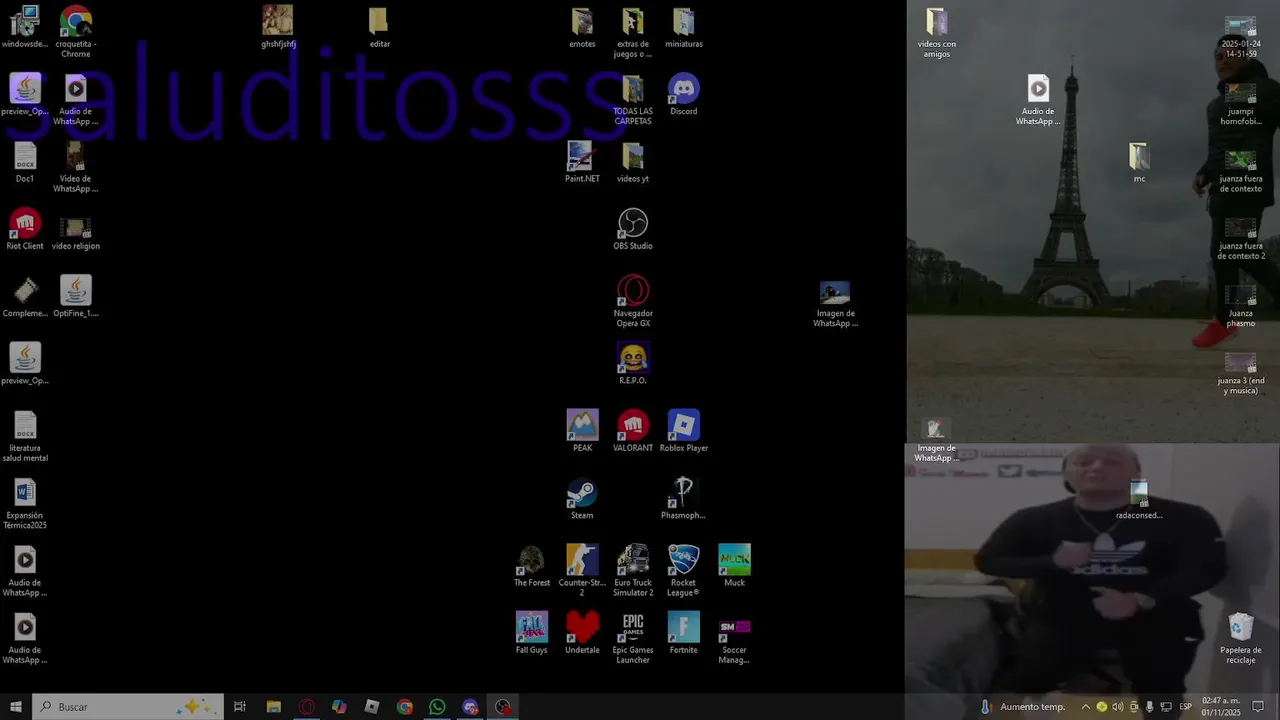Viewport: 1280px width, 720px height.
Task: Open the Windows Start menu
Action: [x=16, y=707]
